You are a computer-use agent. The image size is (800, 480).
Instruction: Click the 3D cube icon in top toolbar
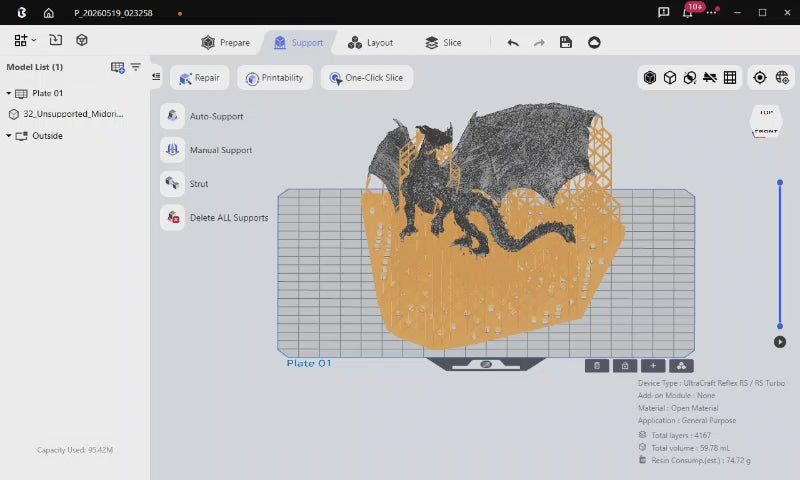pos(82,40)
